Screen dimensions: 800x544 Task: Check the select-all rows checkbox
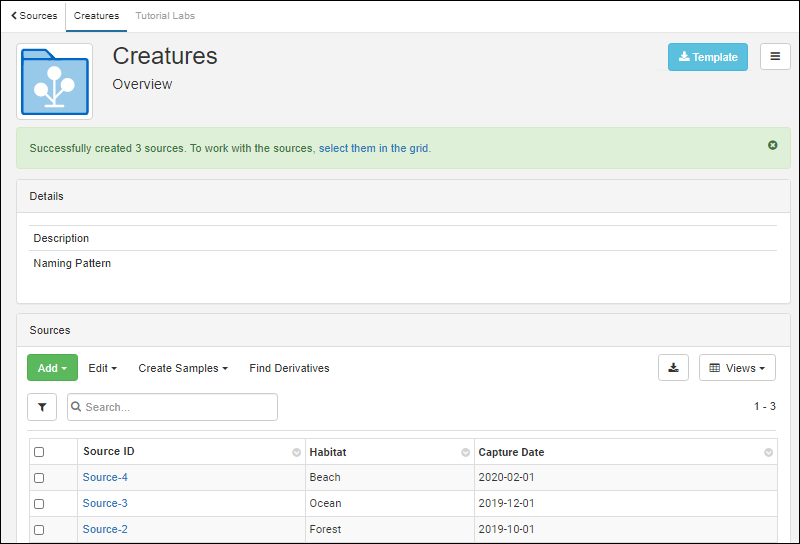39,452
